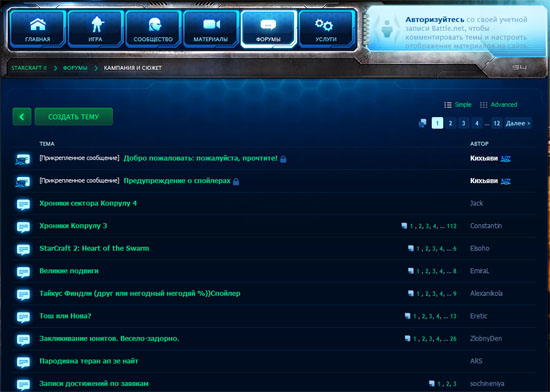
Task: Open the Сообщество navigation tab
Action: 153,29
